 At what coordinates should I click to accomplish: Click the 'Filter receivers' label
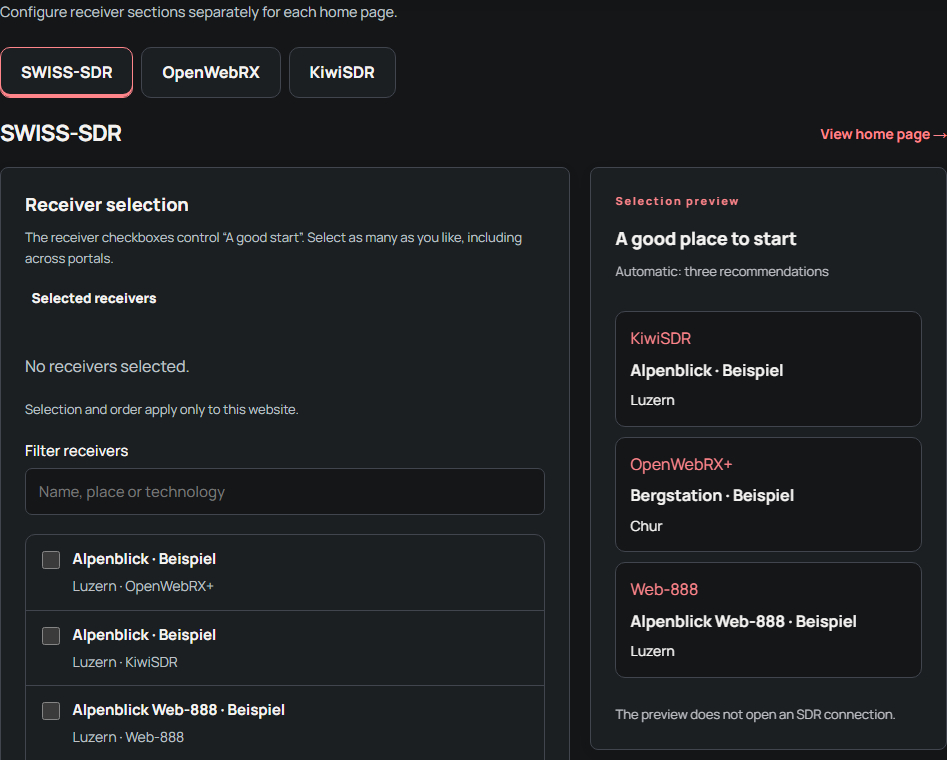(77, 451)
